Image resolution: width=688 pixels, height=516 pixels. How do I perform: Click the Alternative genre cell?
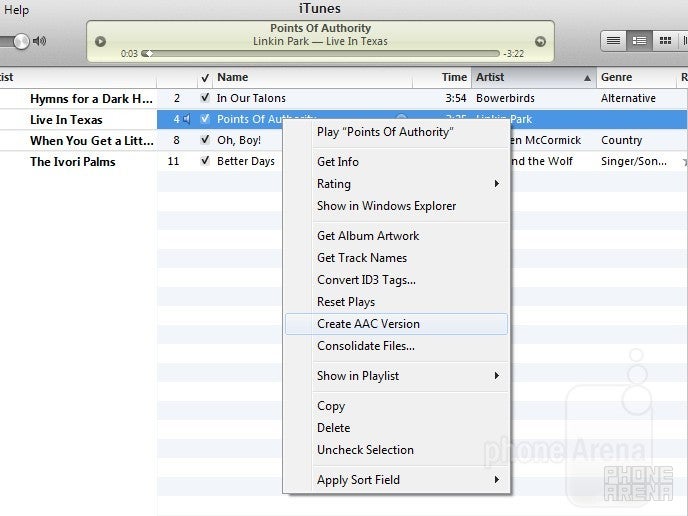click(628, 98)
